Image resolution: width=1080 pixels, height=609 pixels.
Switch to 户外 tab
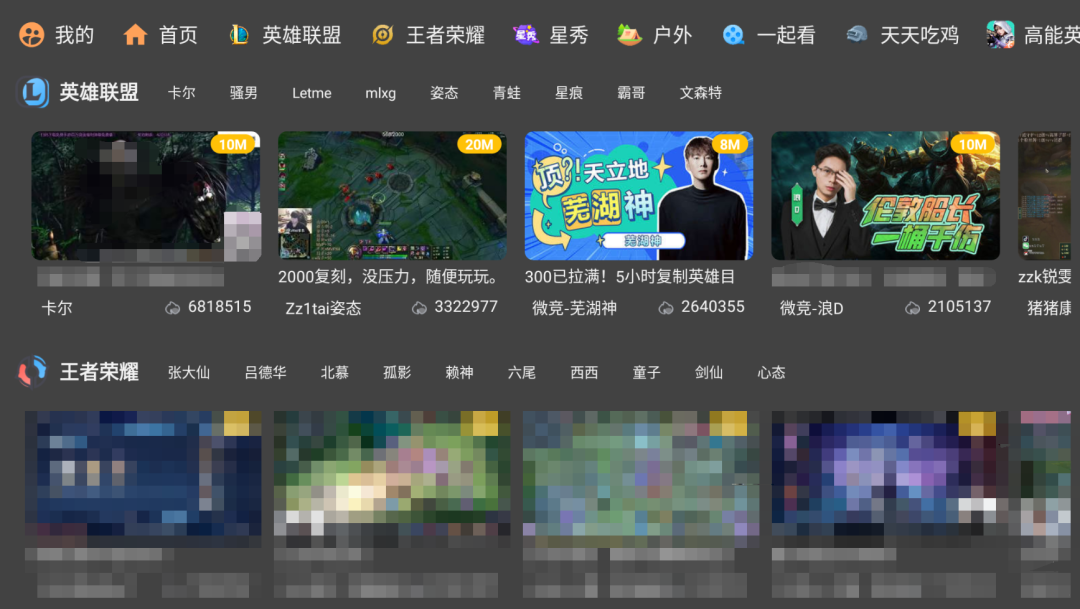click(672, 34)
